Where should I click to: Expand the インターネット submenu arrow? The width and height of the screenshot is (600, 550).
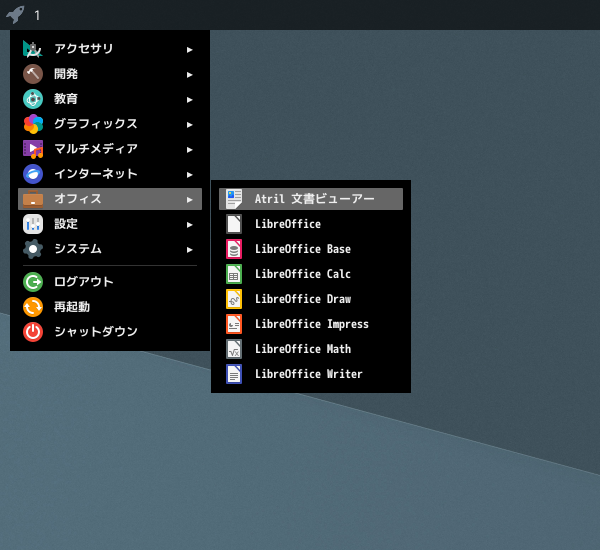pos(189,175)
